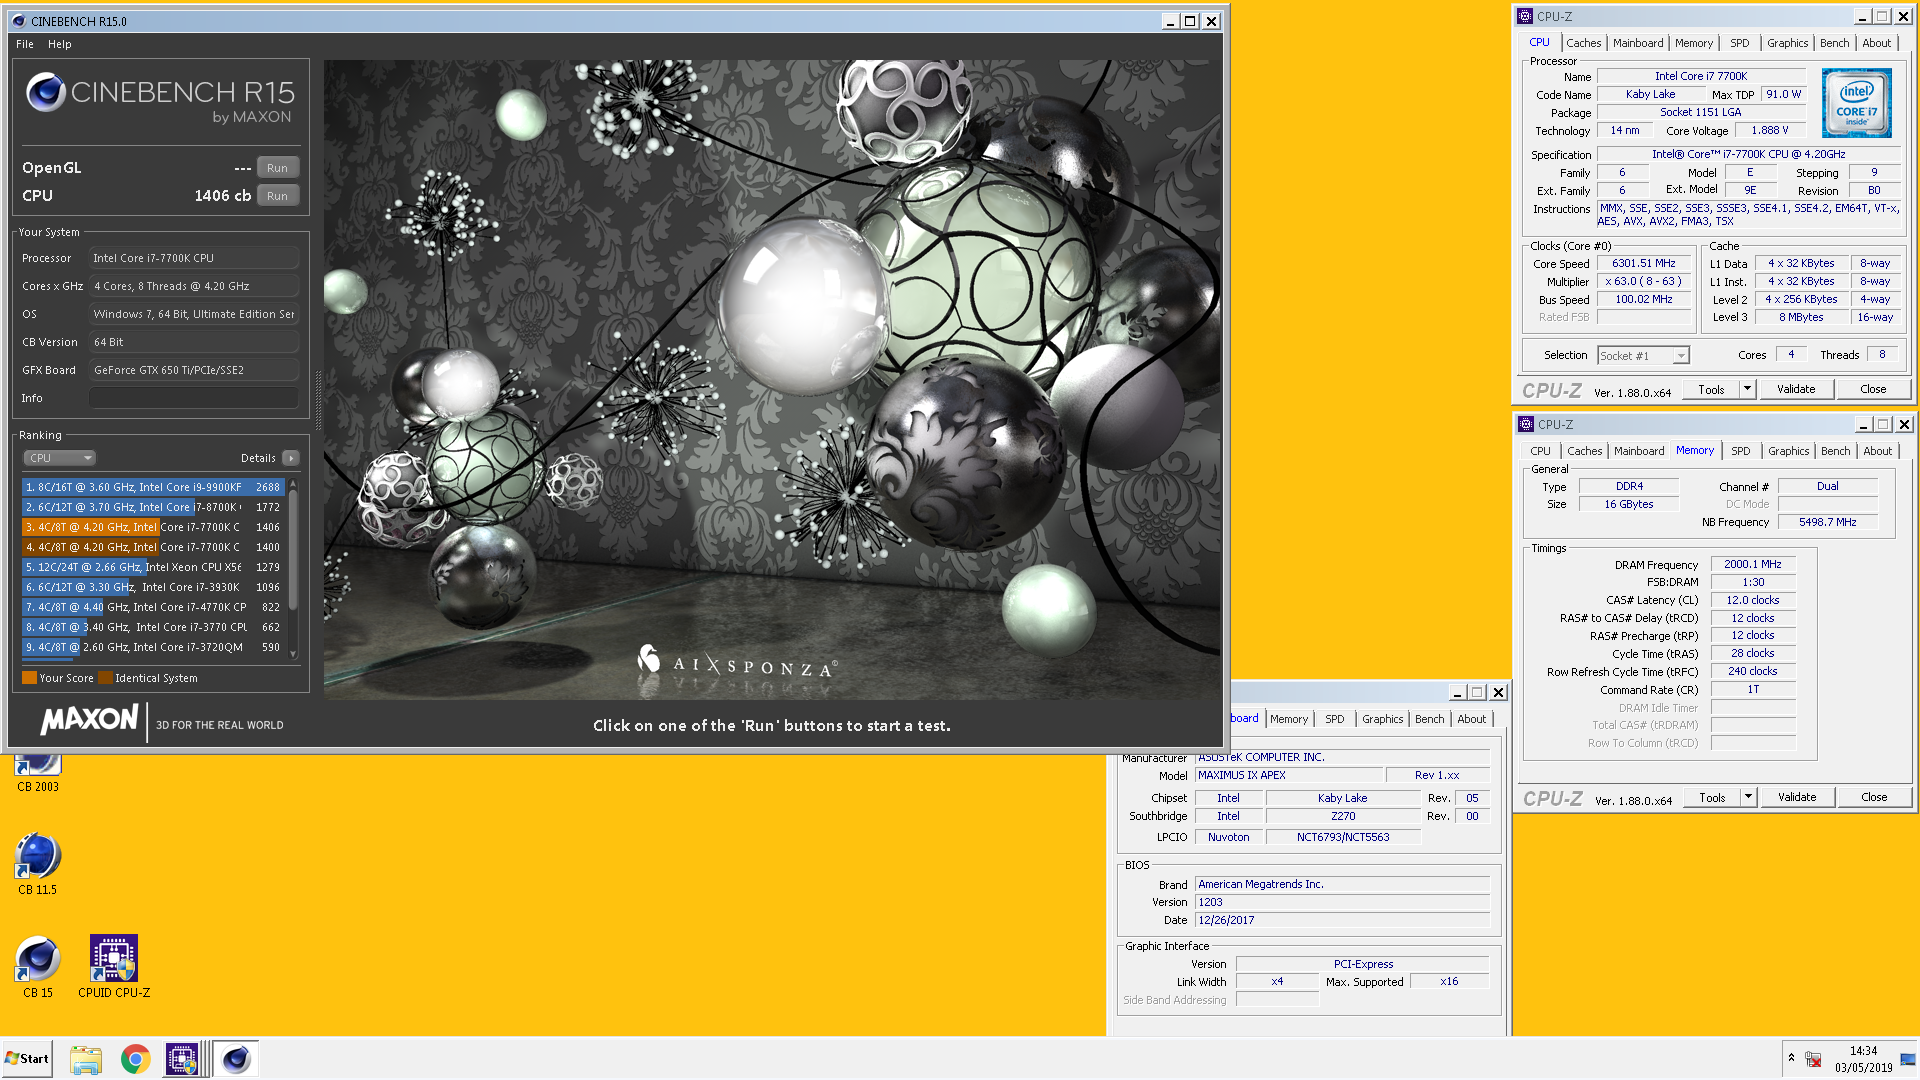The width and height of the screenshot is (1920, 1080).
Task: Open About tab in Mainboard CPU-Z window
Action: click(x=1471, y=719)
